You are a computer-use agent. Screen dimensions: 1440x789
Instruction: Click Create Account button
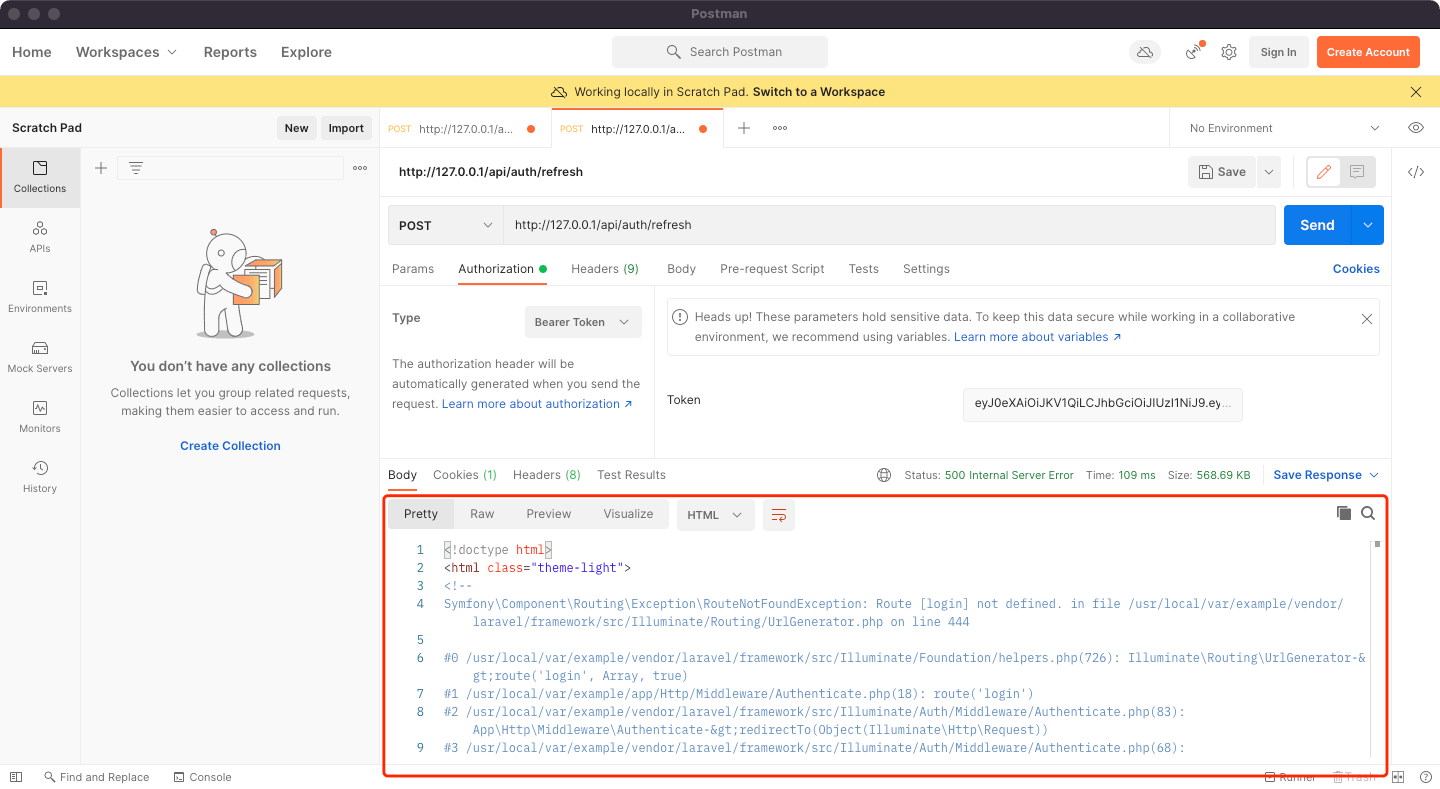pyautogui.click(x=1368, y=52)
